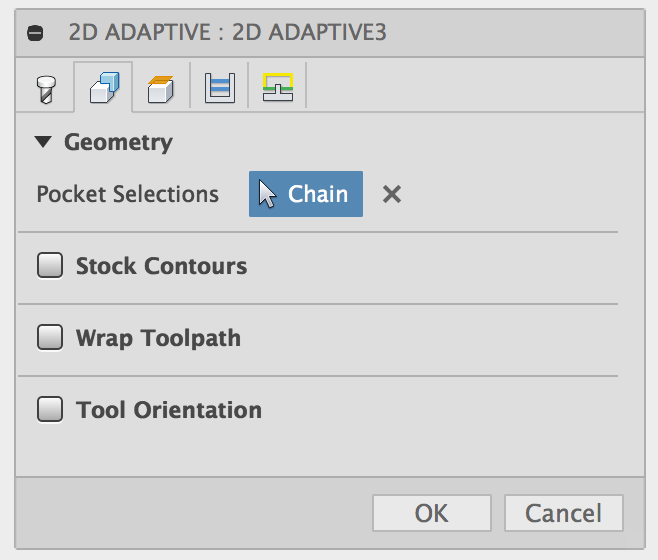The width and height of the screenshot is (658, 560).
Task: Open the Tool tab
Action: 45,88
